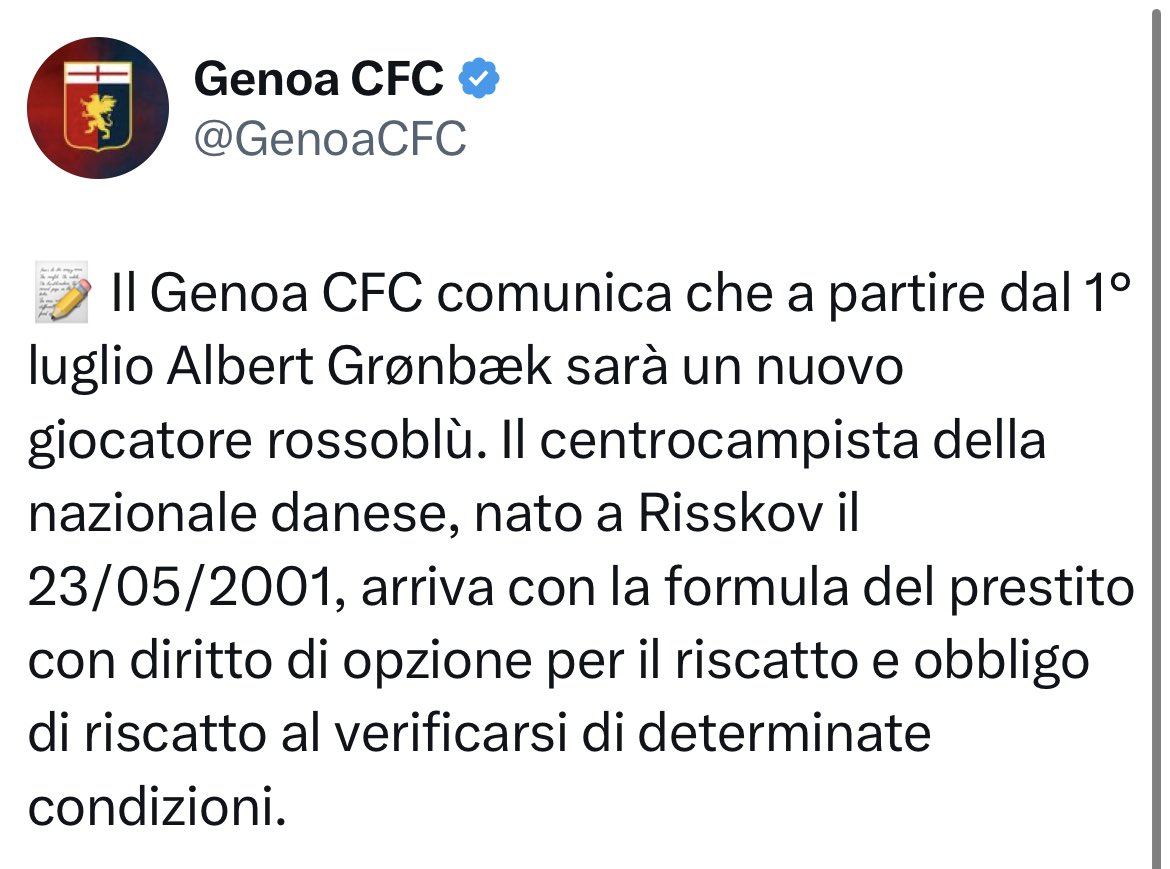Click the word verificarsi
1170x869 pixels.
451,734
